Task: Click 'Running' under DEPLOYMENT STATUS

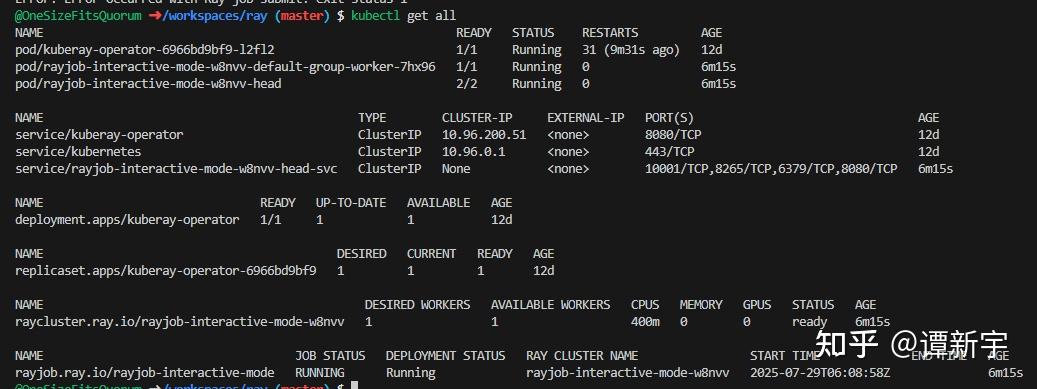Action: click(410, 373)
